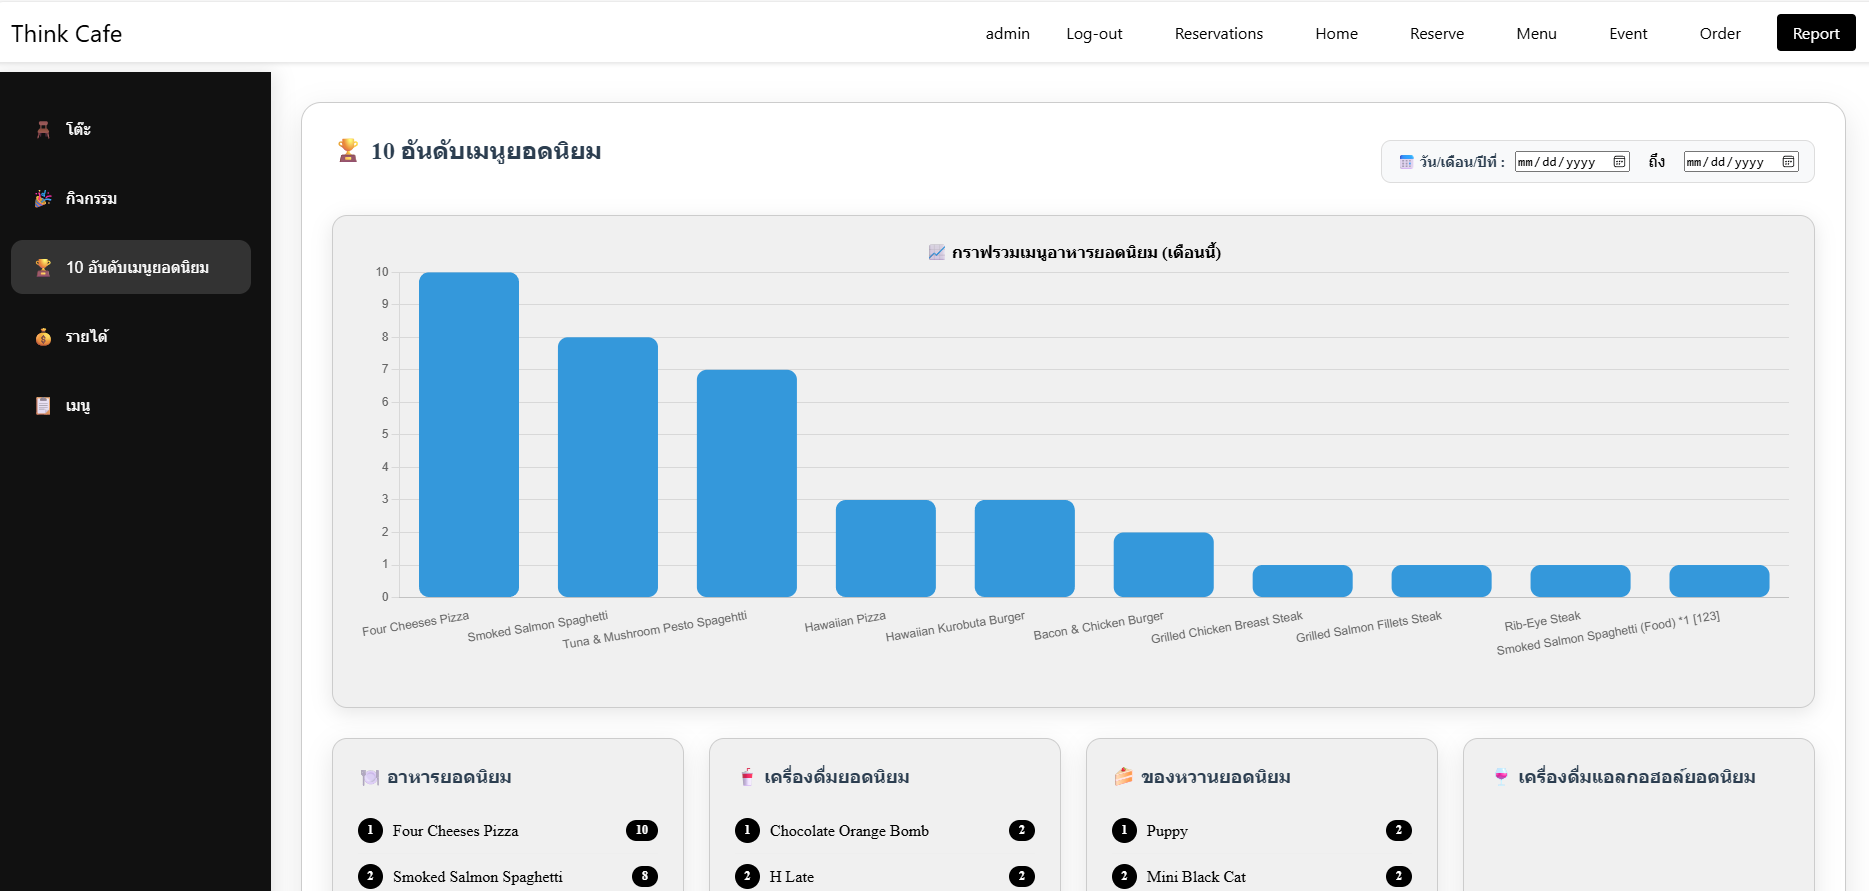The image size is (1869, 891).
Task: Click rank 2 badge beside Mini Black Cat
Action: tap(1124, 876)
